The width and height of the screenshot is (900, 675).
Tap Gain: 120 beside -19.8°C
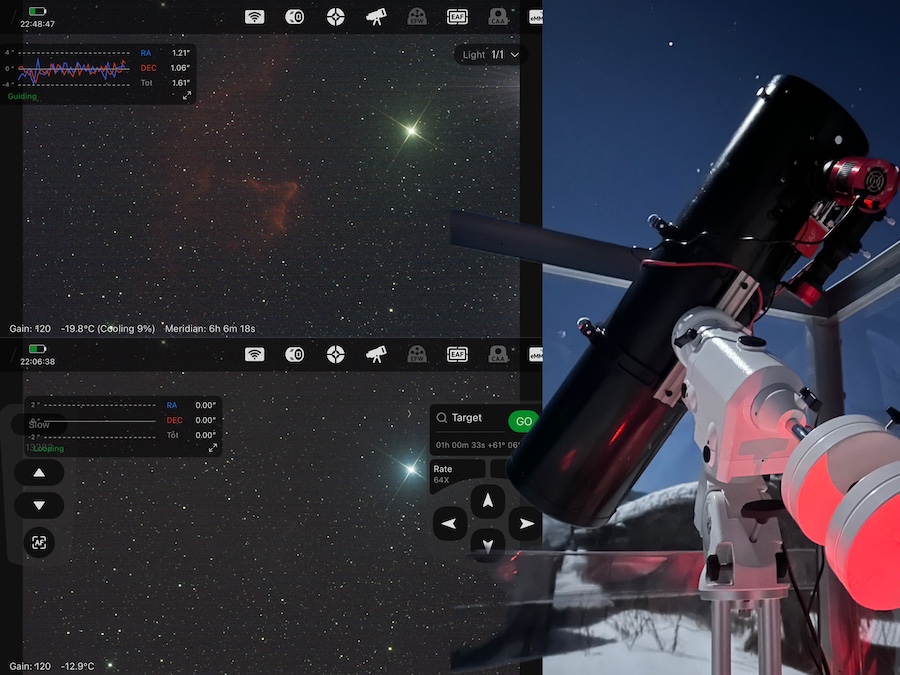pos(30,329)
